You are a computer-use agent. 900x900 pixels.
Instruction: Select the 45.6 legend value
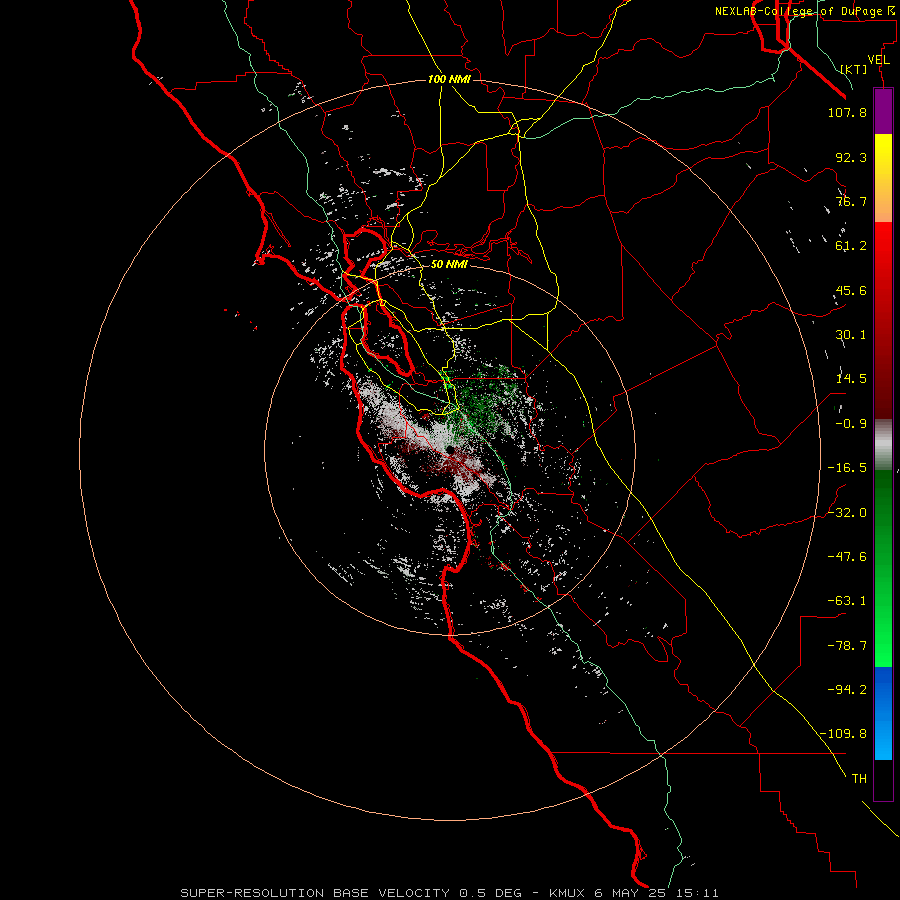click(x=851, y=290)
